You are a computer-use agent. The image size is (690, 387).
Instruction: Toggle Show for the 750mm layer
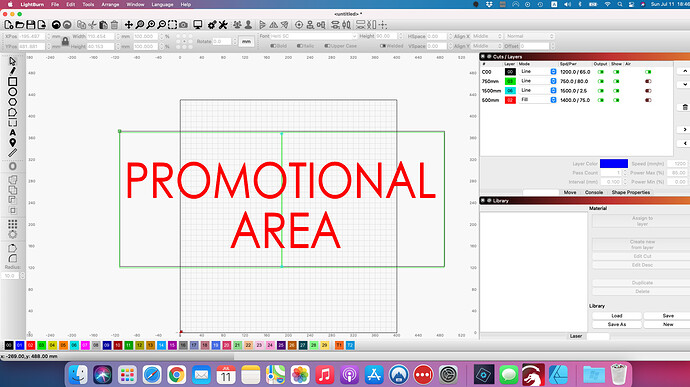click(x=616, y=81)
